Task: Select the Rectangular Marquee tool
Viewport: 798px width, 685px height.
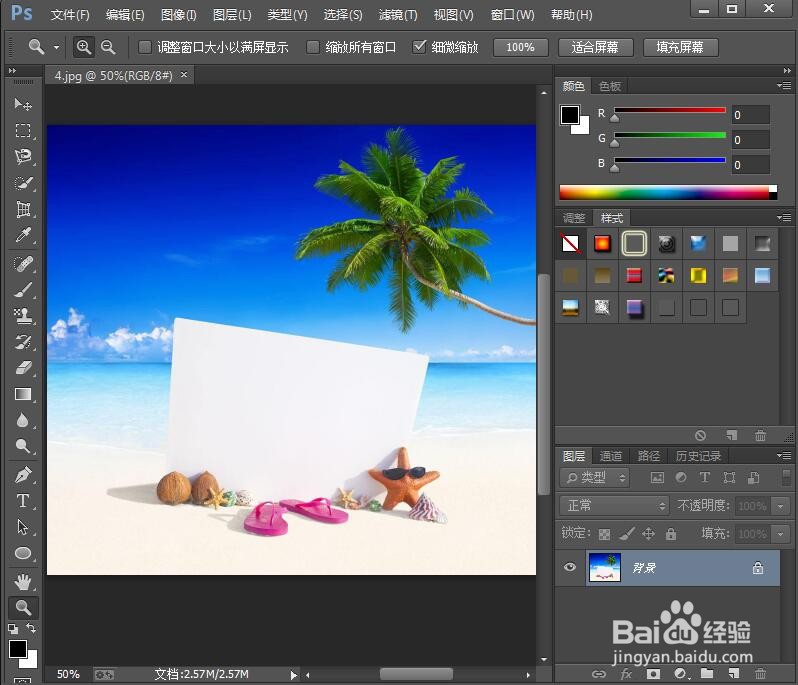Action: (x=22, y=130)
